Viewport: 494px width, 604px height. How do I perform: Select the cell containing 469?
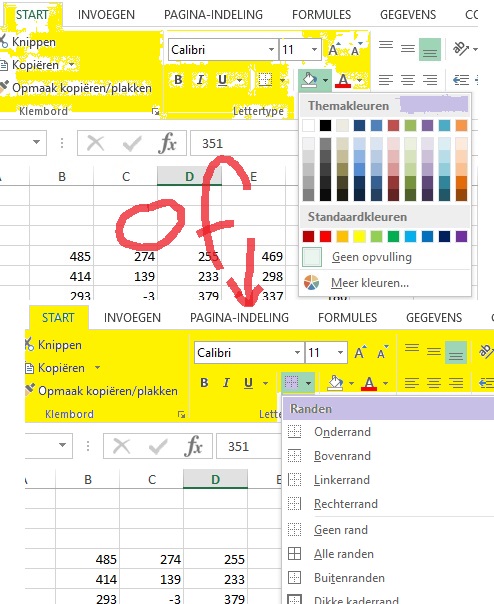point(270,256)
